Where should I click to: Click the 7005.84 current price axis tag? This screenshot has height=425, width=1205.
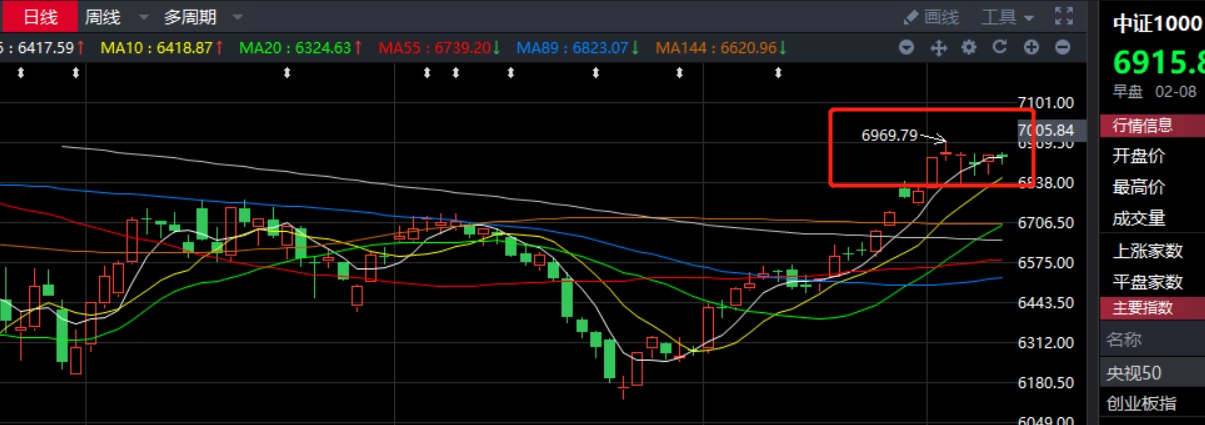pyautogui.click(x=1046, y=130)
